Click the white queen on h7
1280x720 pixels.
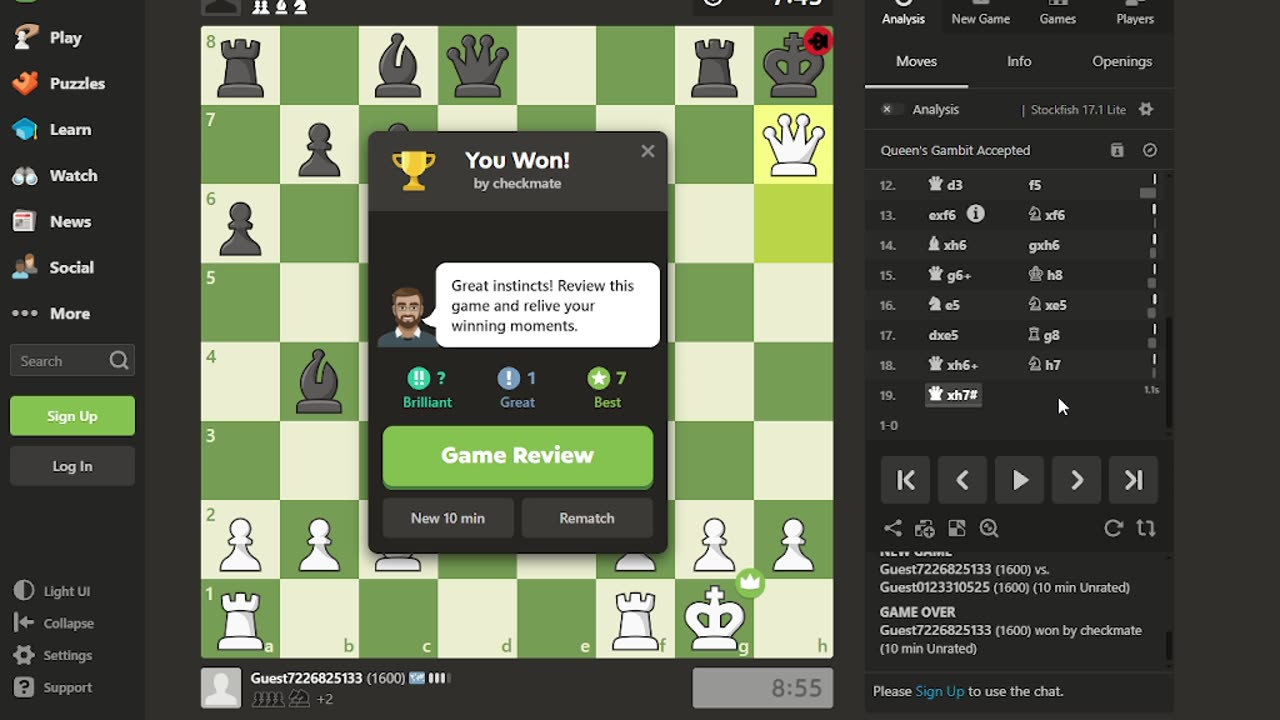[793, 144]
